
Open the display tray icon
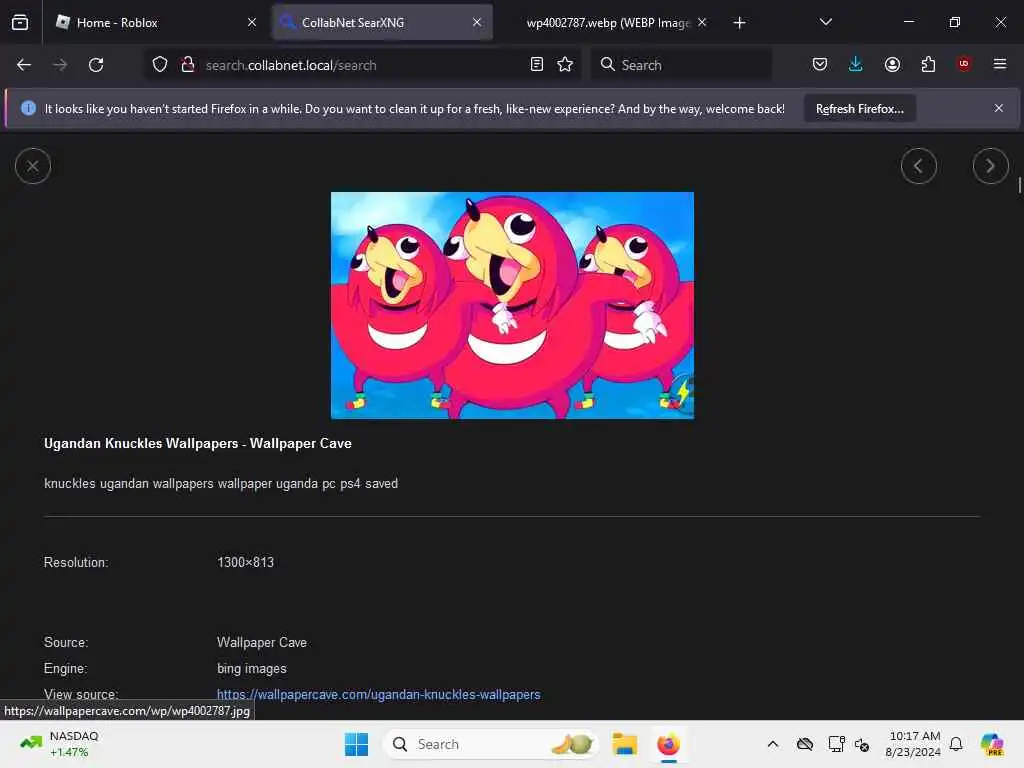tap(836, 744)
